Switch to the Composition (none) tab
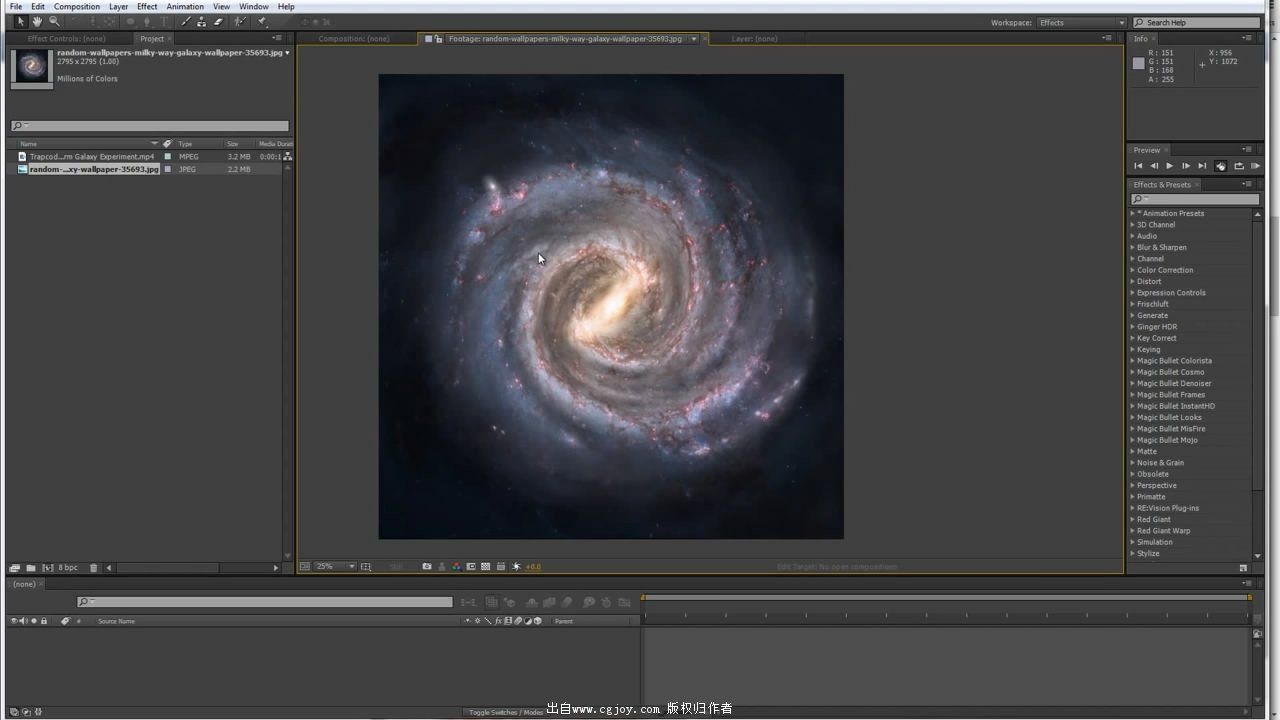 354,39
